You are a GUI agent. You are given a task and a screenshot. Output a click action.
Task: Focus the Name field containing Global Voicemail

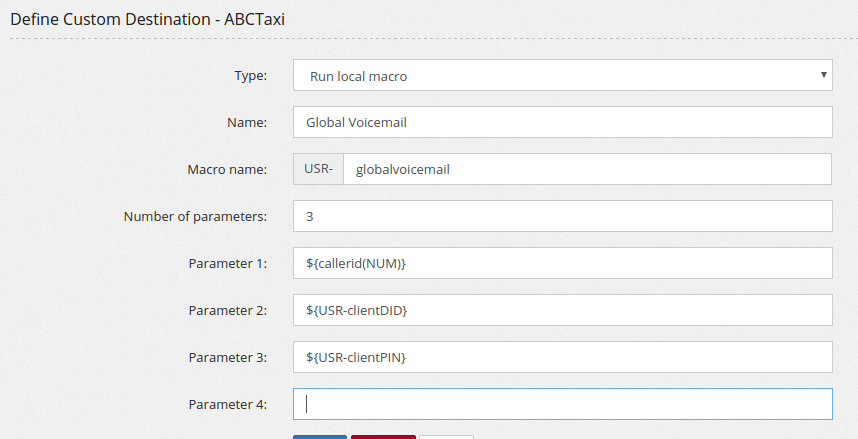[563, 122]
